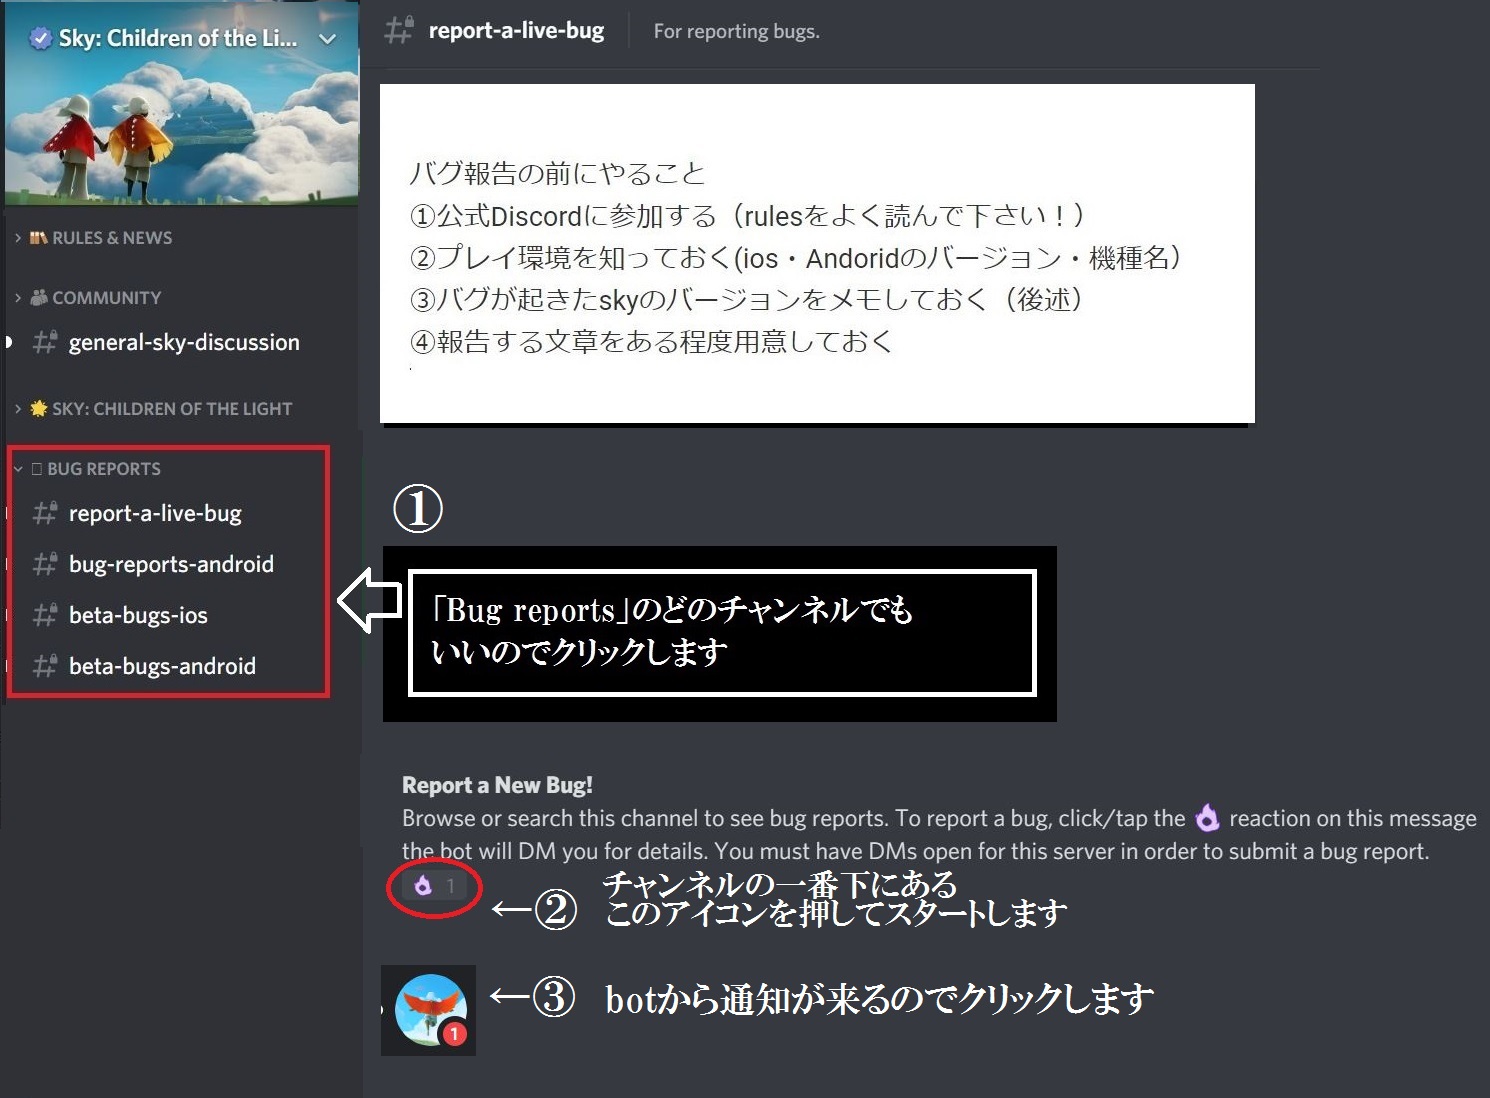Click the red notification badge showing 1
The image size is (1490, 1098).
click(454, 1034)
